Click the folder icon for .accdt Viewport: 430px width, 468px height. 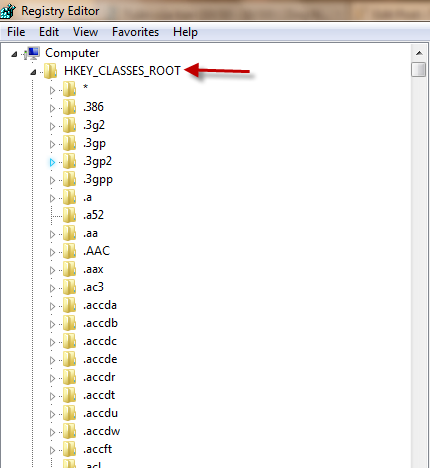click(x=69, y=395)
